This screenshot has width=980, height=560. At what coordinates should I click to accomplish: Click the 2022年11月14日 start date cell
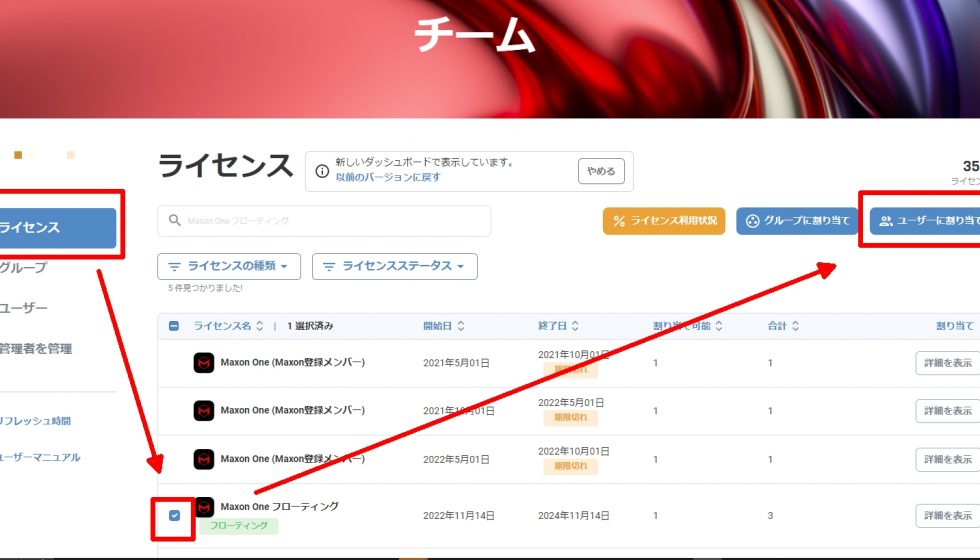point(459,516)
